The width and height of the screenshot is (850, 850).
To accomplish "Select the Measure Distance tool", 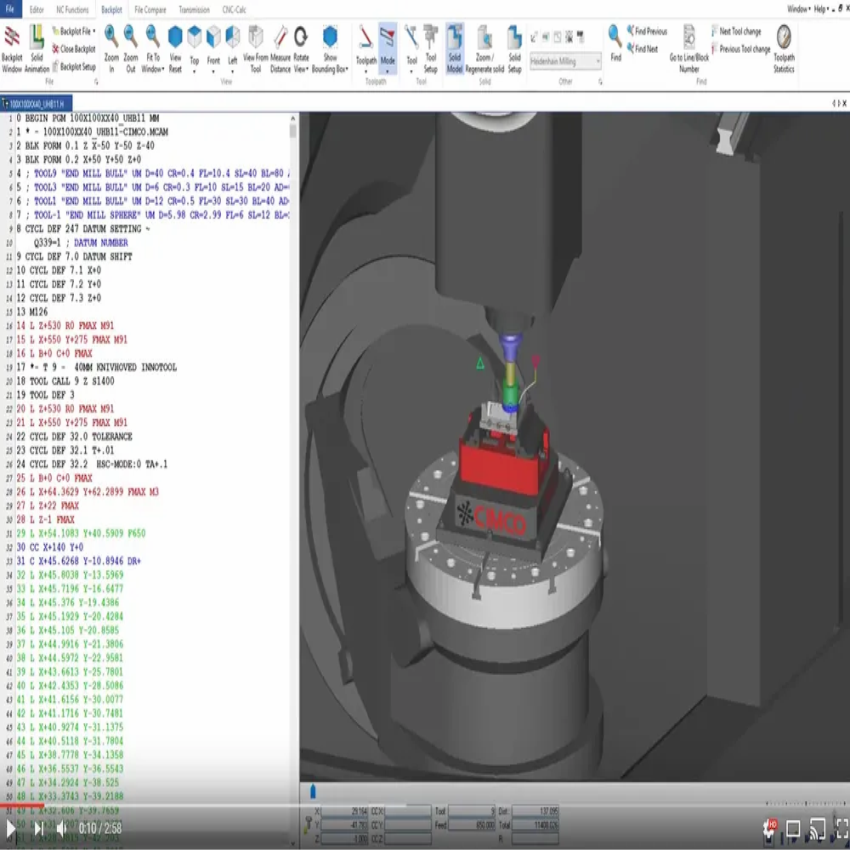I will click(x=280, y=48).
